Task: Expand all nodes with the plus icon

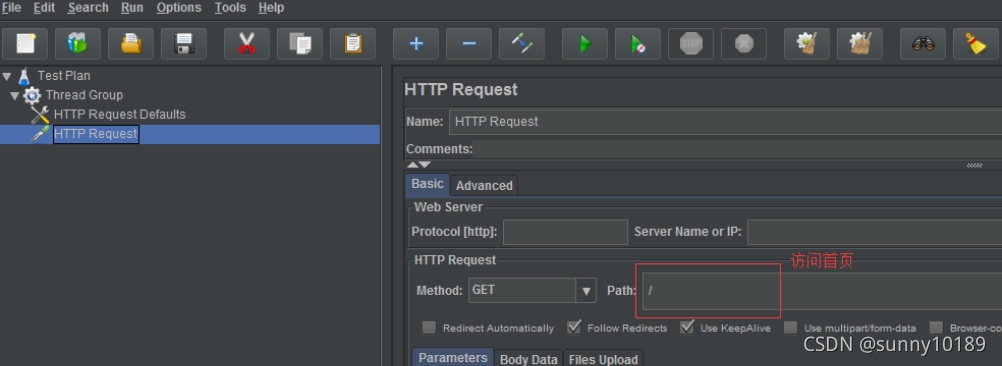Action: point(416,44)
